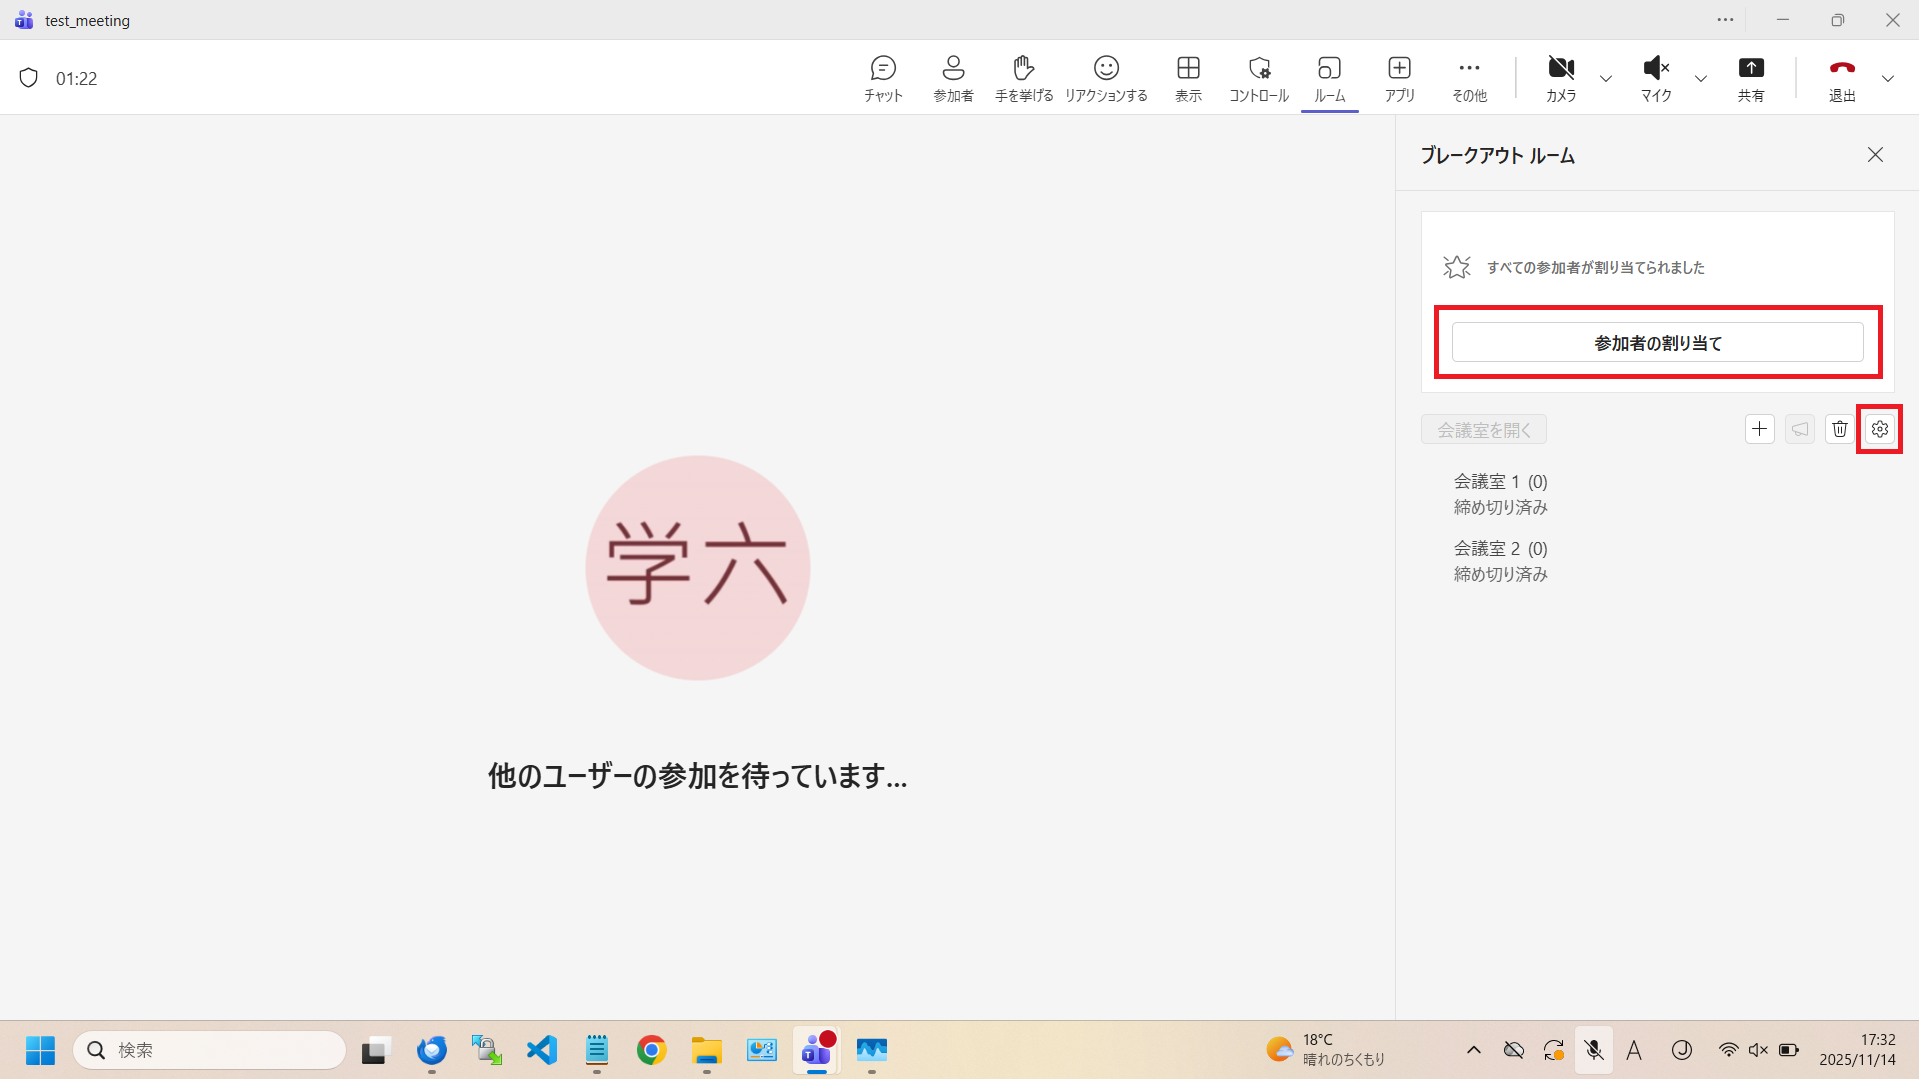Image resolution: width=1919 pixels, height=1079 pixels.
Task: Delete breakout rooms with trash icon
Action: click(1839, 429)
